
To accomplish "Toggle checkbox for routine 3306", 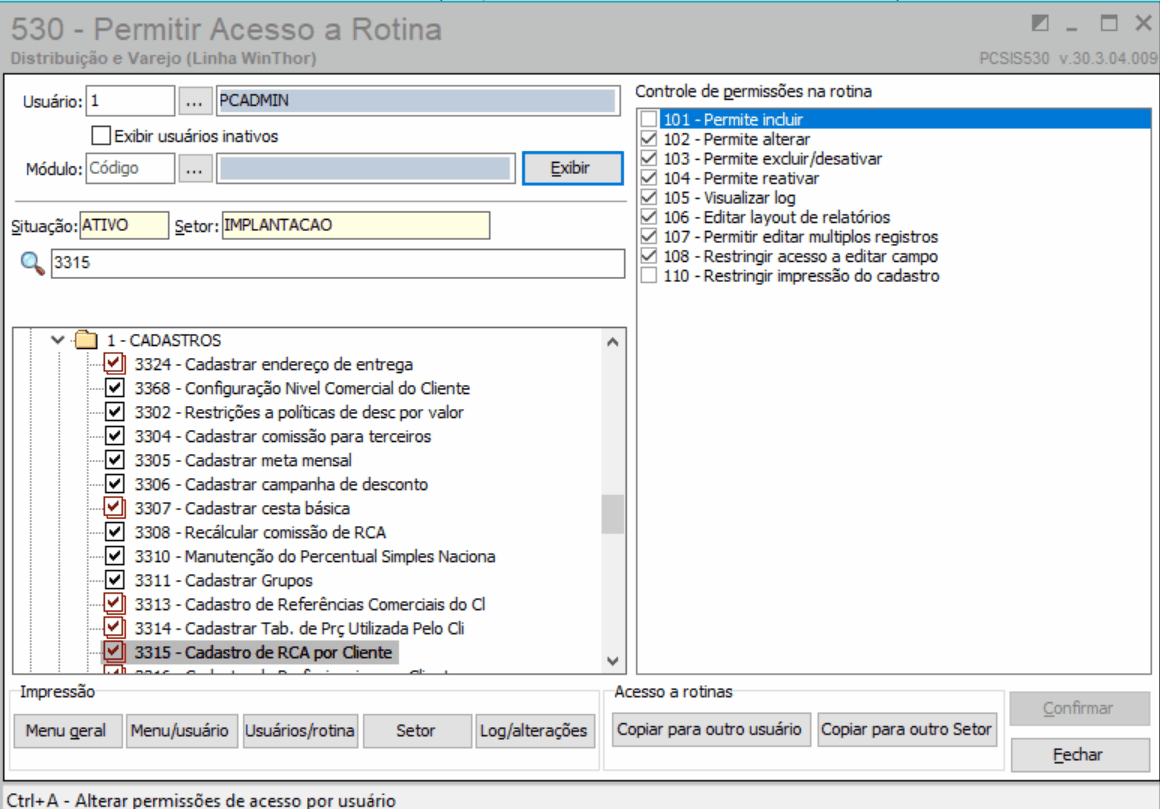I will point(114,484).
